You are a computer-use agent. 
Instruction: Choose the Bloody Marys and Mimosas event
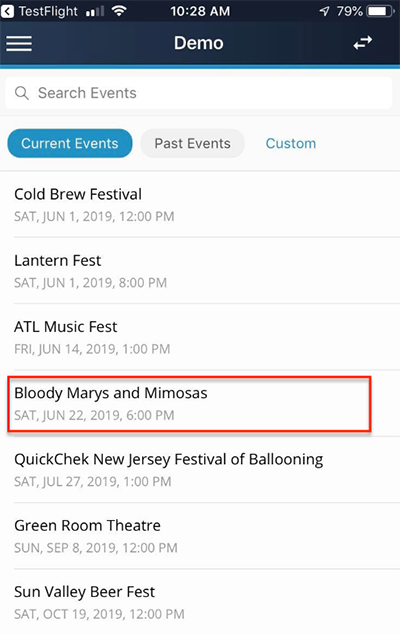coord(200,404)
